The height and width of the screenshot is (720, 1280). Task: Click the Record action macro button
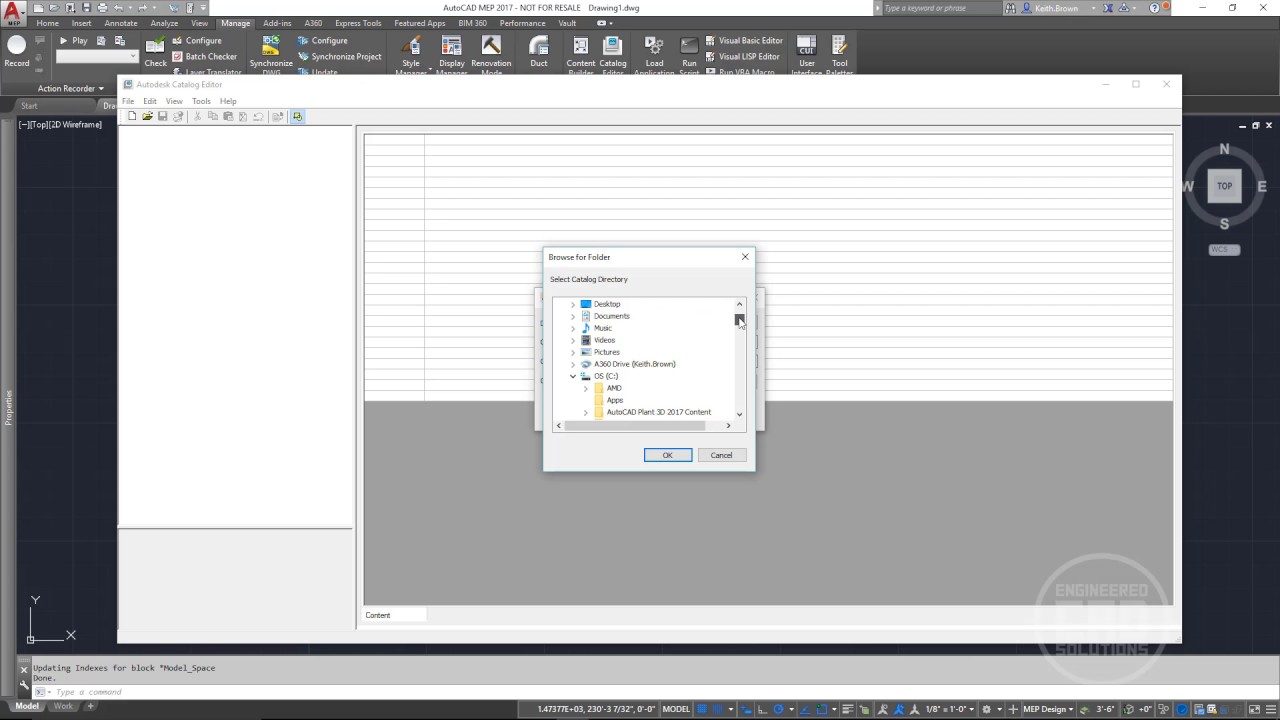17,50
